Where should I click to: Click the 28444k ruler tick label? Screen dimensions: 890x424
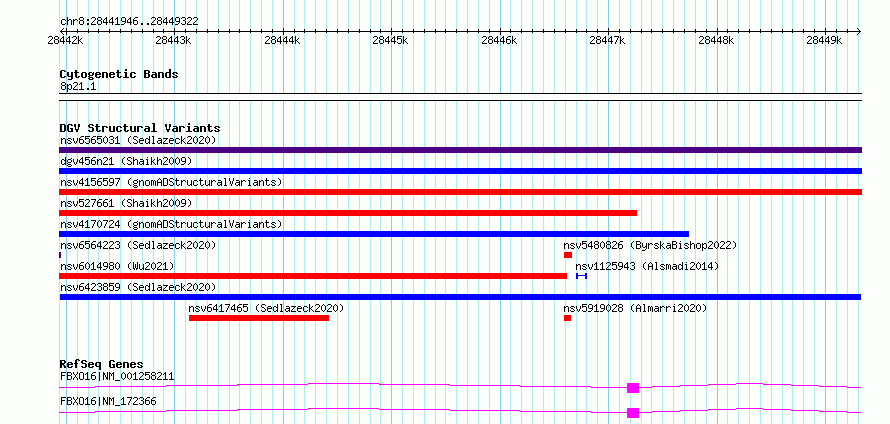pos(282,40)
